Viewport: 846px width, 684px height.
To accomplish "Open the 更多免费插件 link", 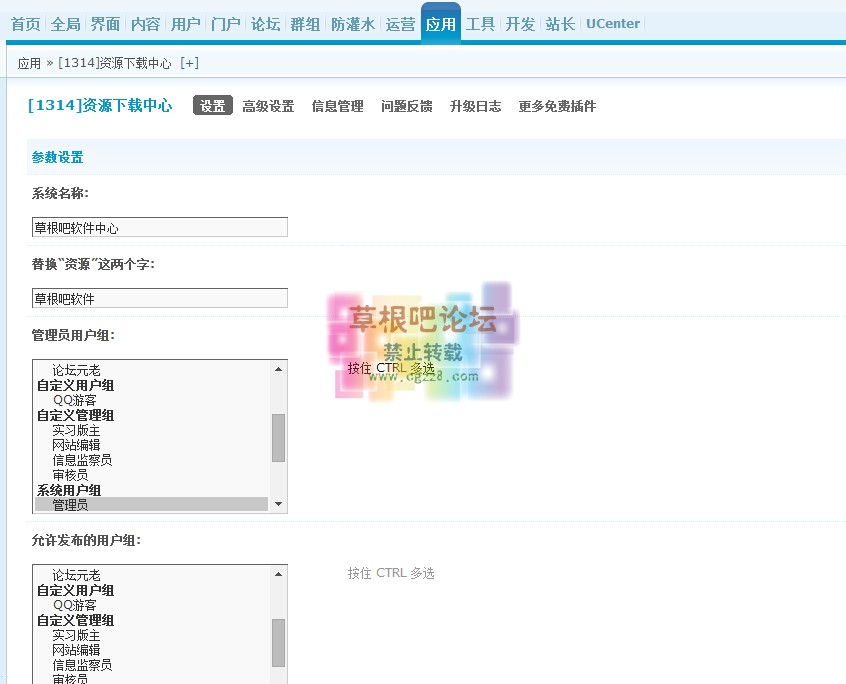I will [557, 106].
